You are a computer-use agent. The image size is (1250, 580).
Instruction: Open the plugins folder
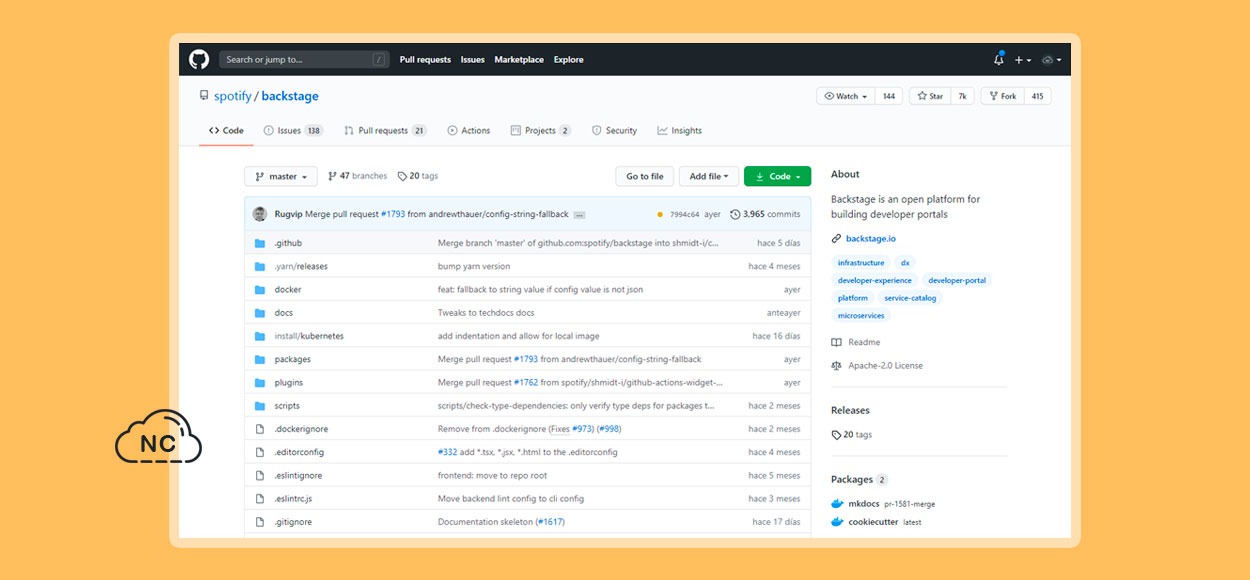tap(289, 382)
